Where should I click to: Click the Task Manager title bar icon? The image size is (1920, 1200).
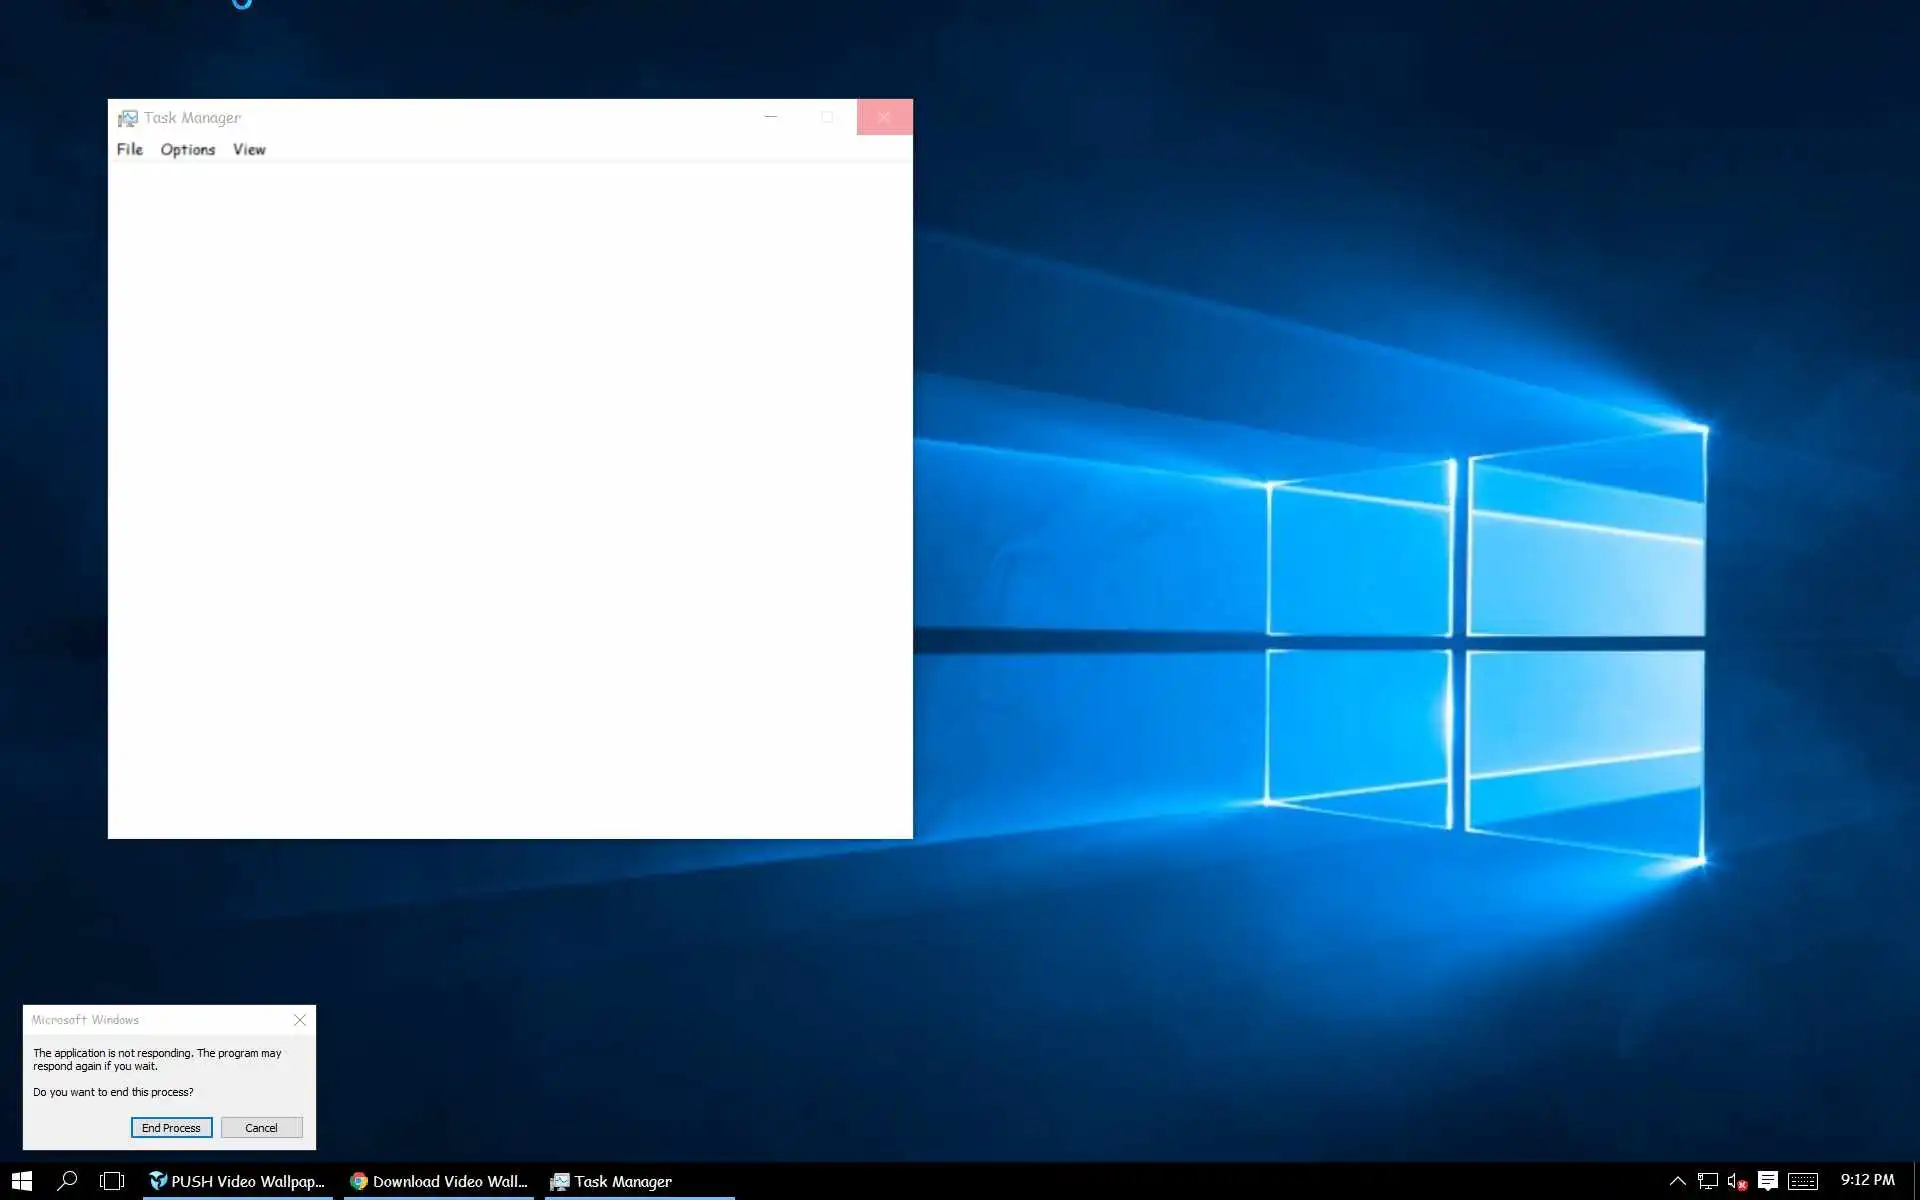pyautogui.click(x=127, y=118)
